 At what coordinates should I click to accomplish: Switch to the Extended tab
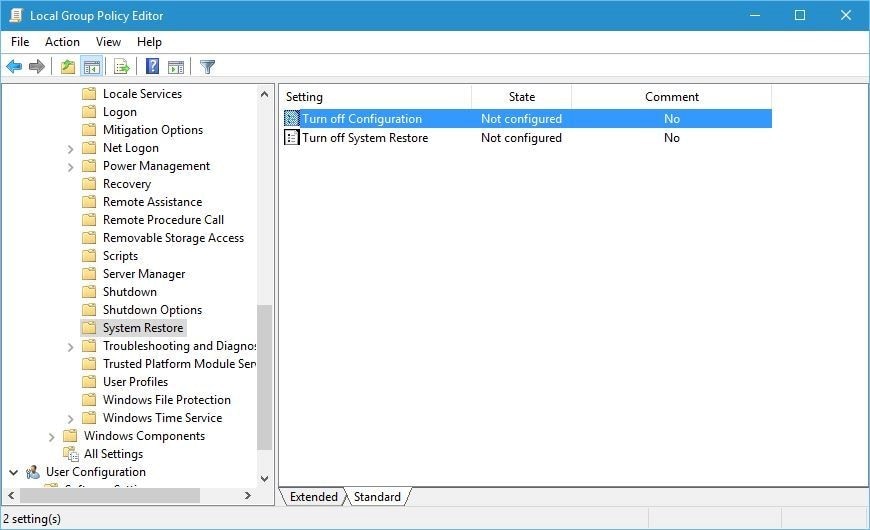tap(313, 497)
